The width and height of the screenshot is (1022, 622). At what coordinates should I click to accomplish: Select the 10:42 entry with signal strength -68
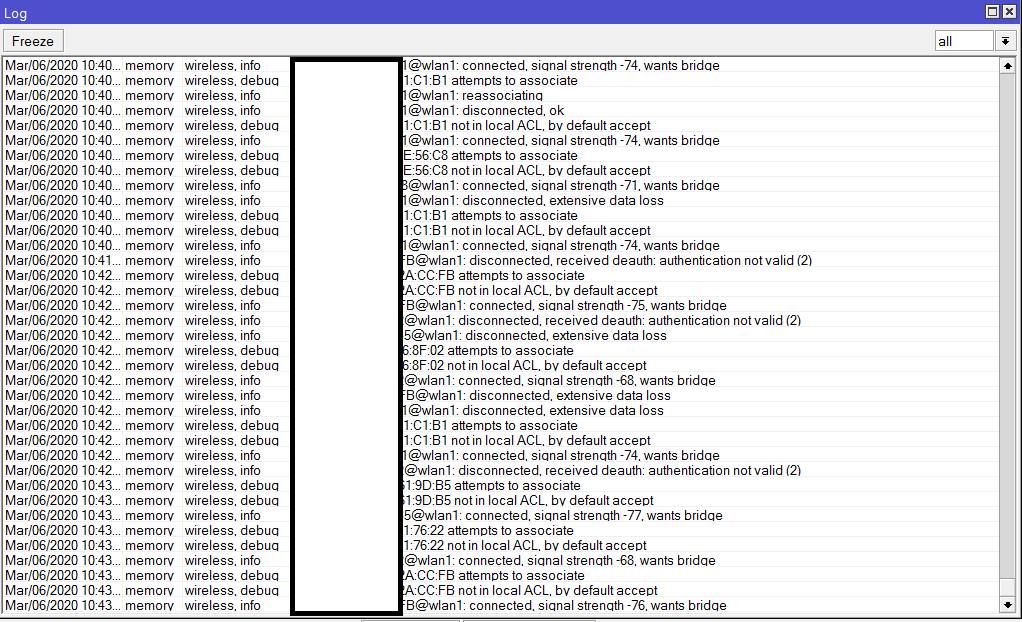pos(501,381)
